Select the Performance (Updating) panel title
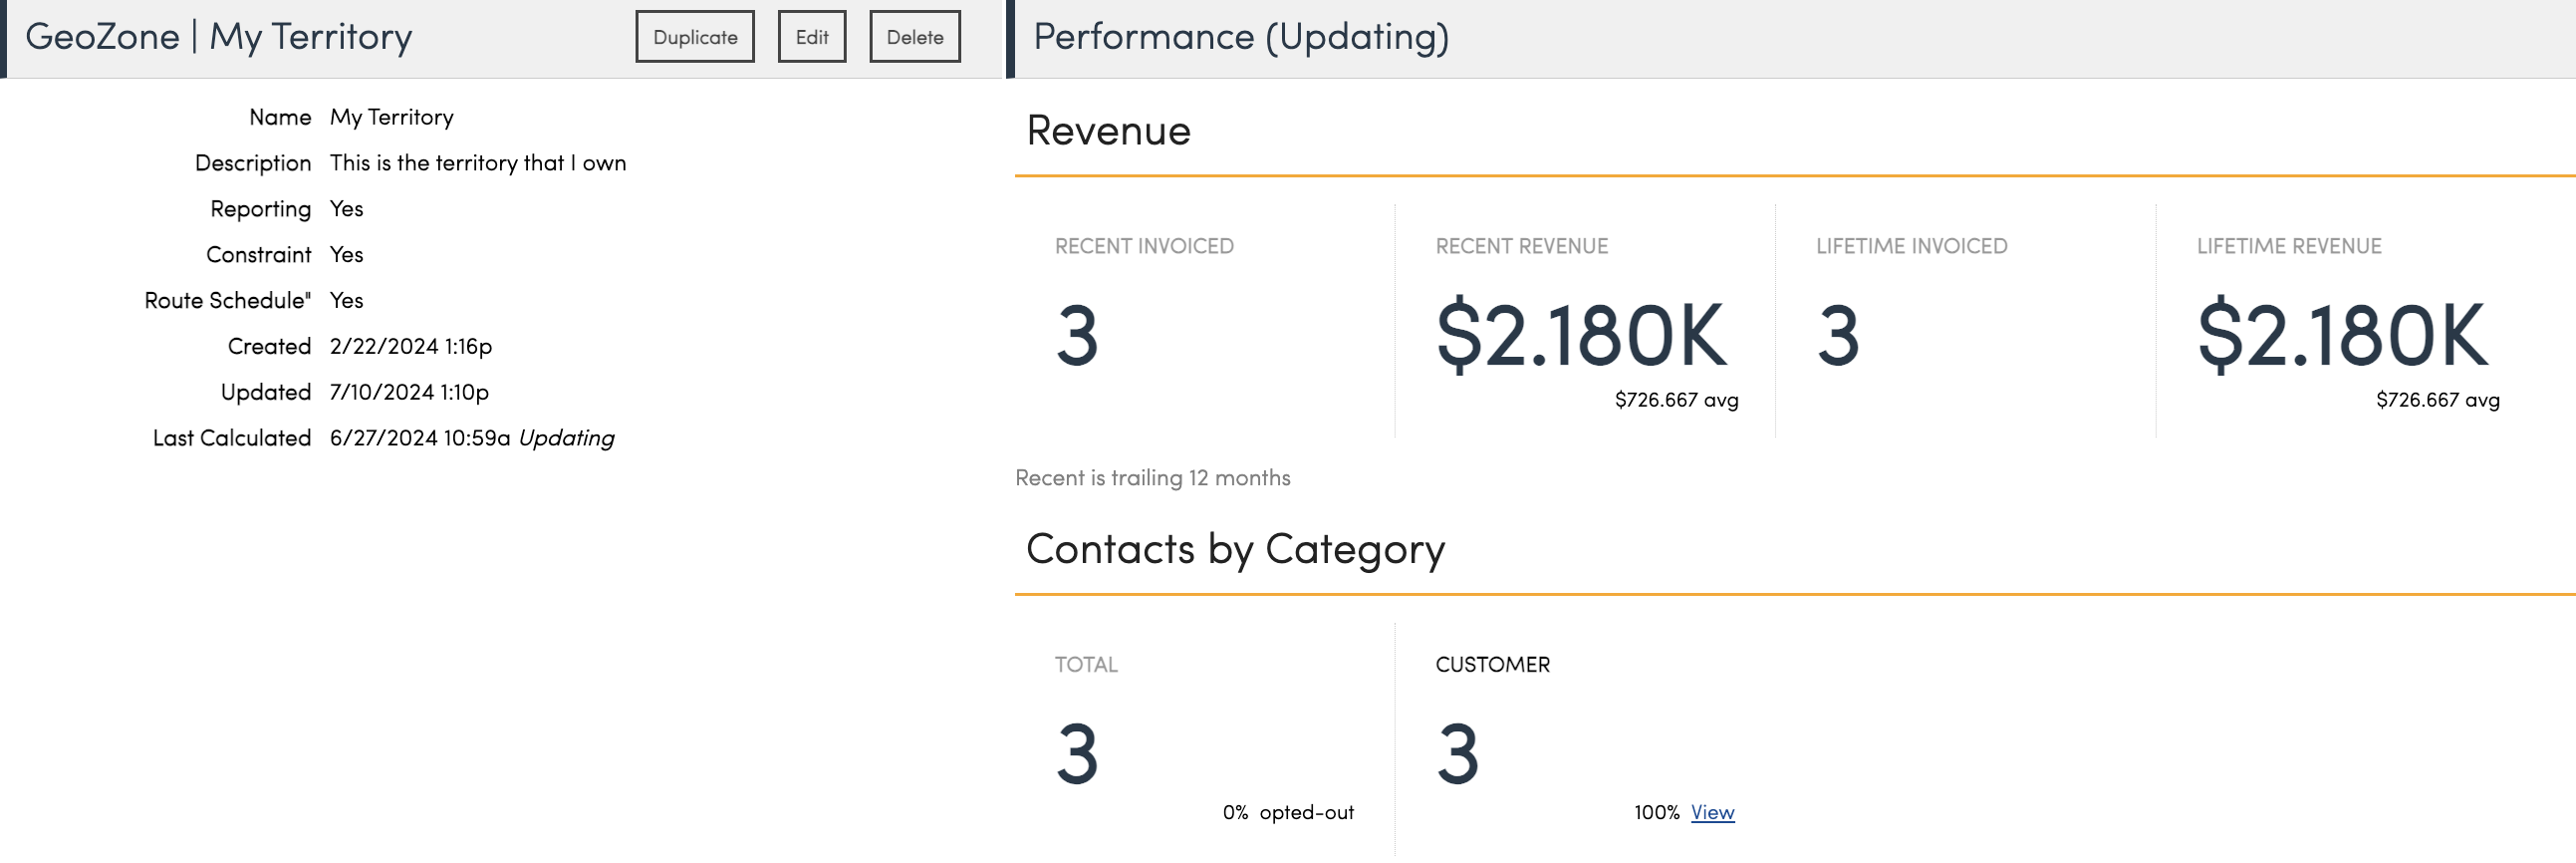Screen dimensions: 2576x863 click(x=1240, y=37)
